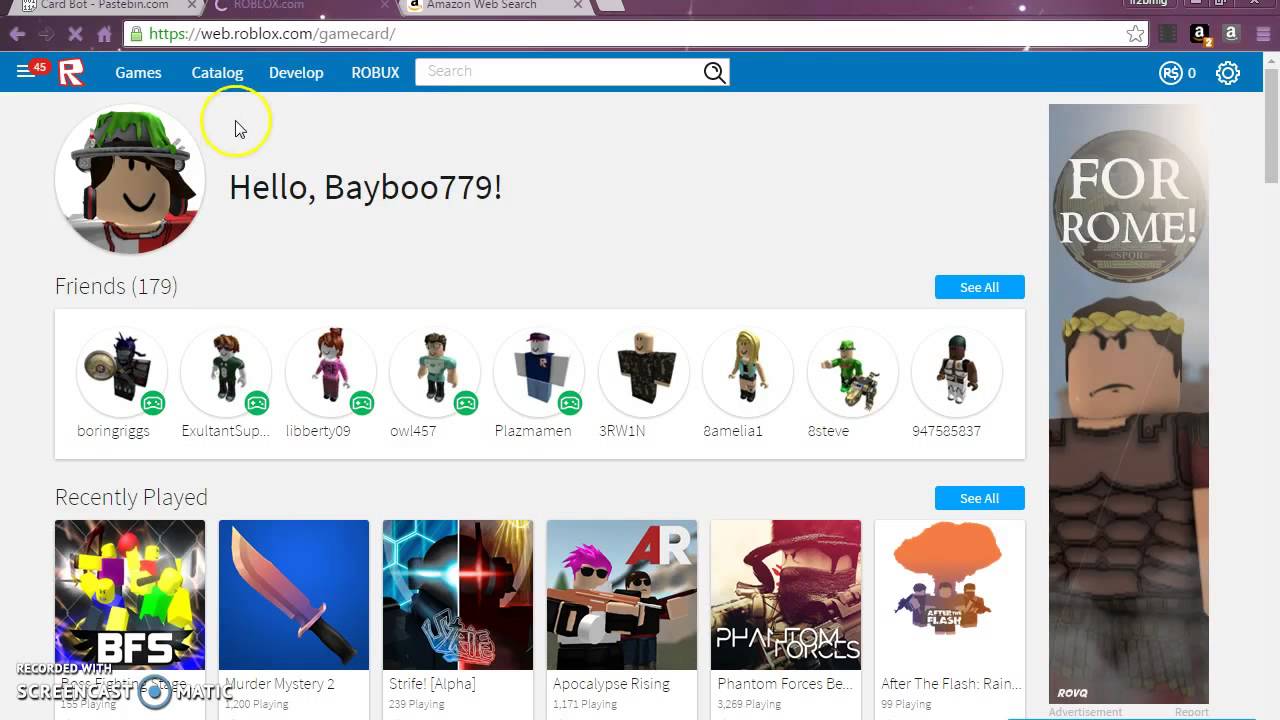The height and width of the screenshot is (720, 1280).
Task: Open the ROBUX menu
Action: coord(375,72)
